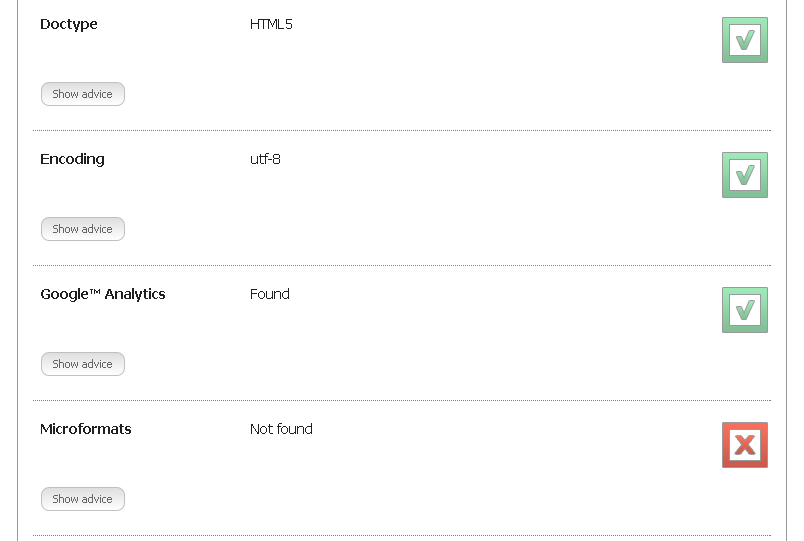Open the Microformats Show advice button
The image size is (804, 541).
(x=83, y=499)
